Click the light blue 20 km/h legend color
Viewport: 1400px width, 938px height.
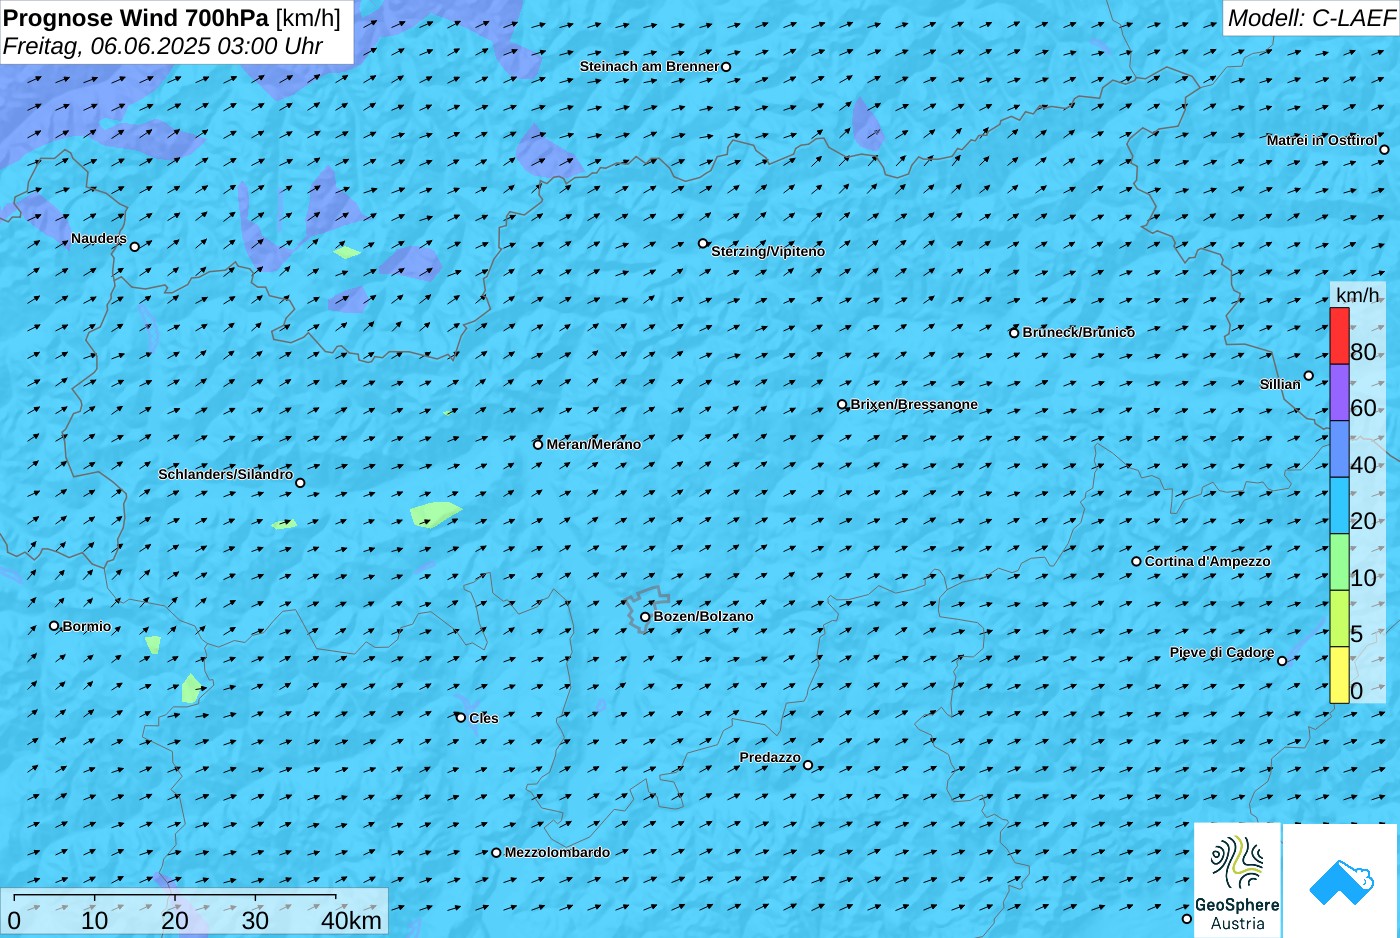pyautogui.click(x=1339, y=505)
